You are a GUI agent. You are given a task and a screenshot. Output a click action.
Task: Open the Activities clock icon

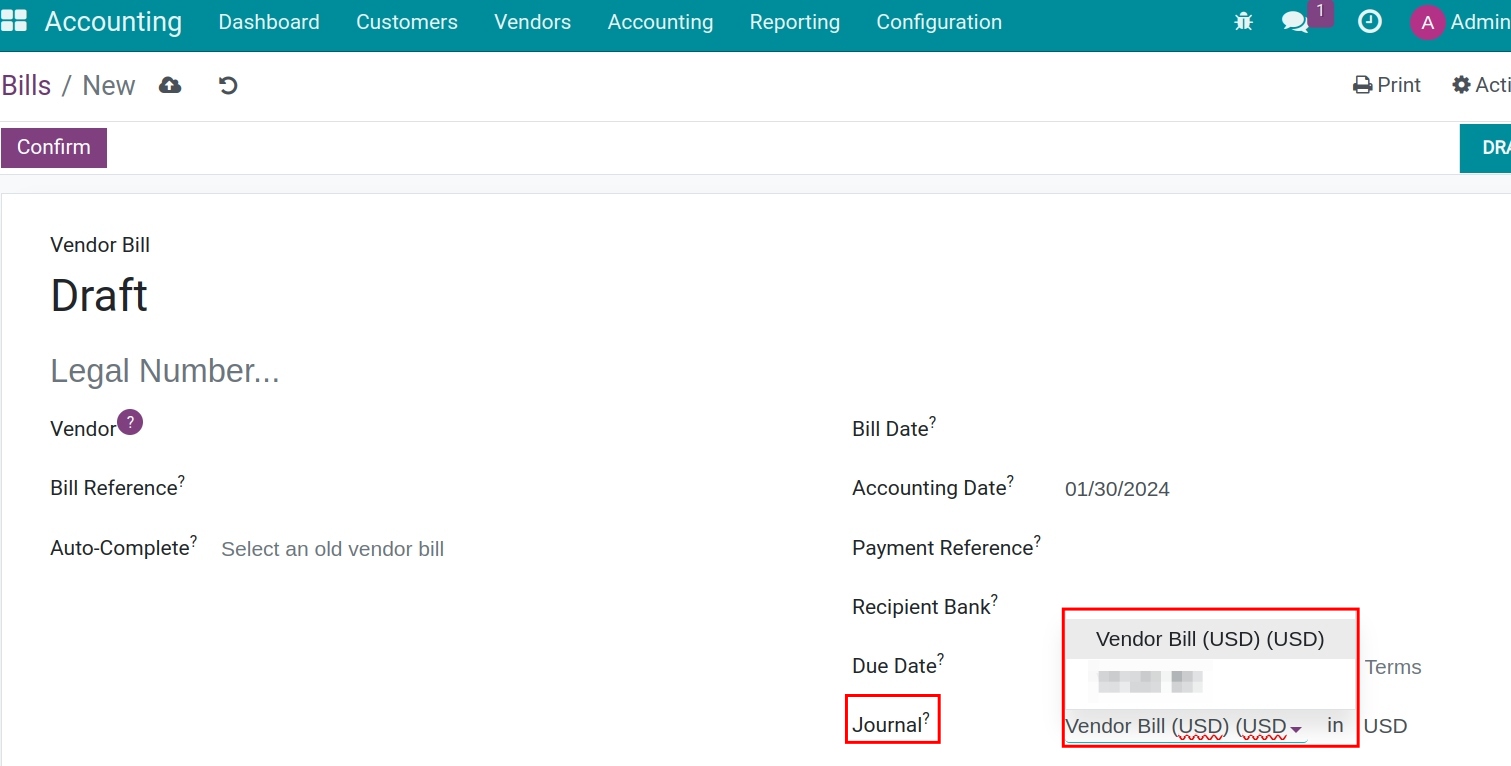click(x=1369, y=21)
